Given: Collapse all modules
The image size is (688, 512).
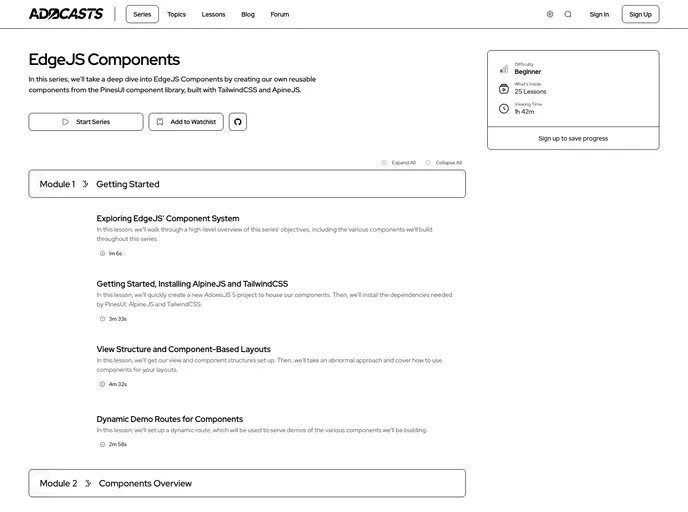Looking at the screenshot, I should pyautogui.click(x=443, y=162).
